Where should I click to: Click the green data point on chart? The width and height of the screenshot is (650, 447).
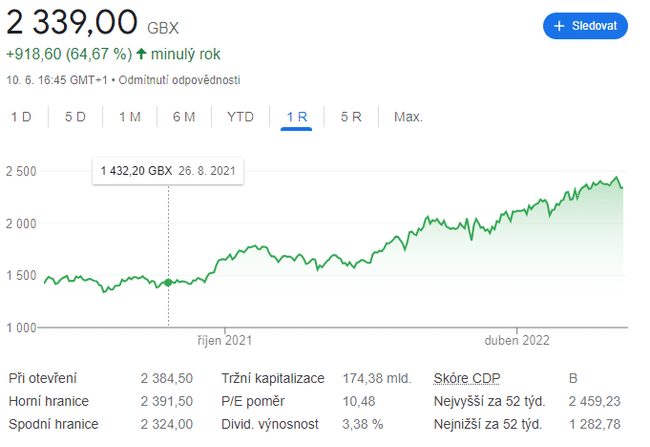(168, 283)
